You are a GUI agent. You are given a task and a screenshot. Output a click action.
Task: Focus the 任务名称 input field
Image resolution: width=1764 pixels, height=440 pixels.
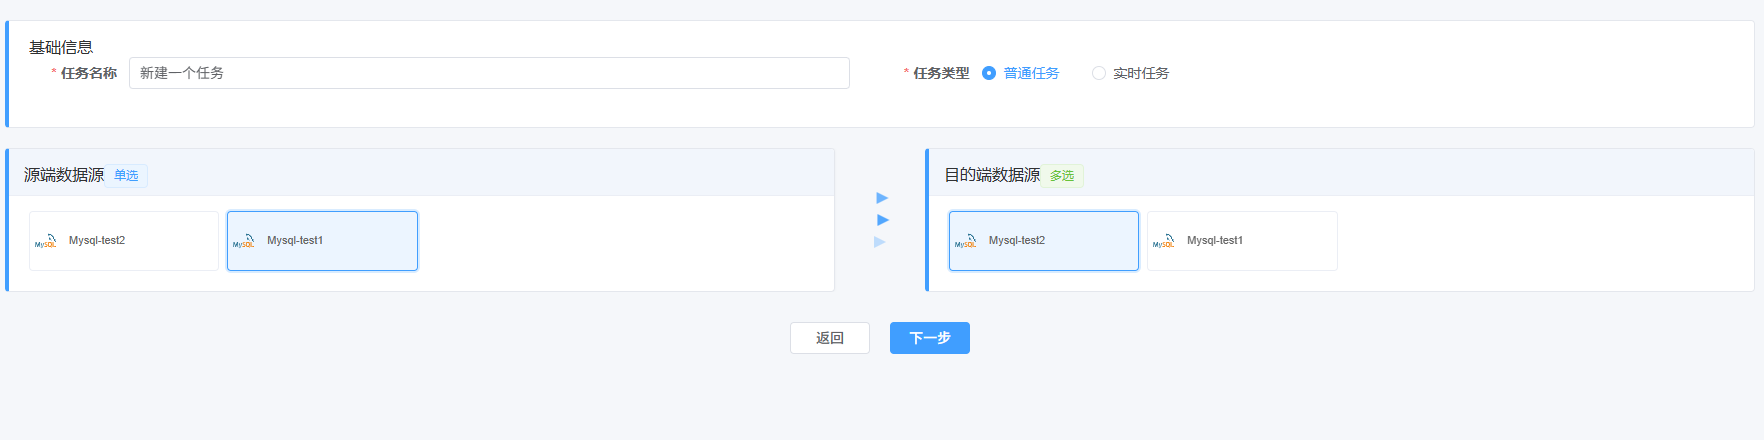tap(488, 73)
